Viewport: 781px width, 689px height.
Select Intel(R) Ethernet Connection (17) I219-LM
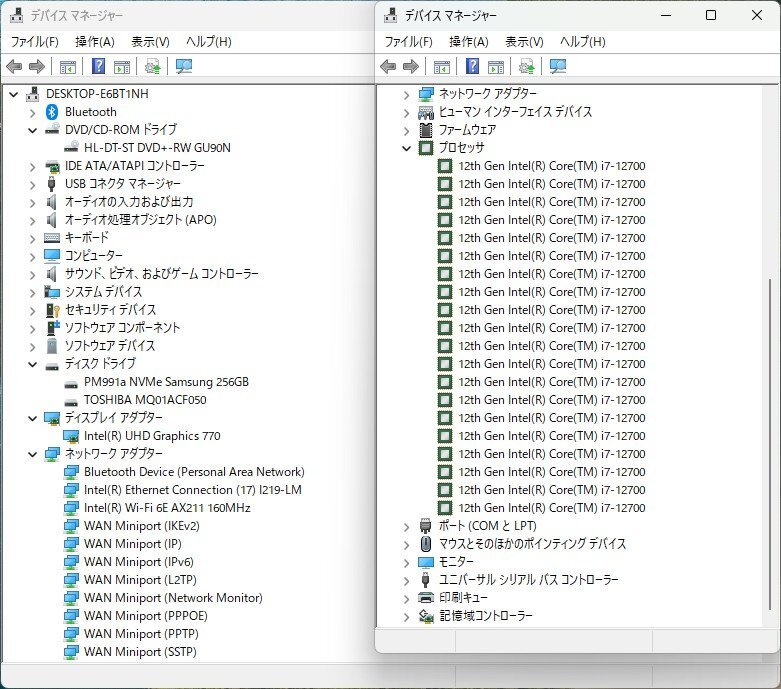coord(193,490)
